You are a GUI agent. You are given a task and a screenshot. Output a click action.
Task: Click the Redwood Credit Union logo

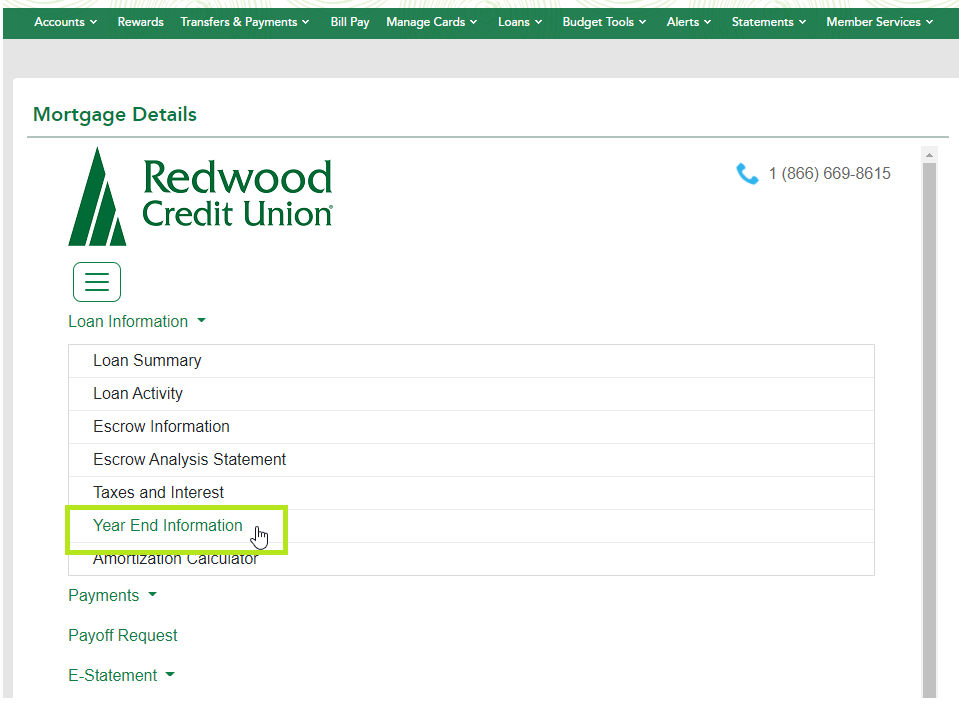coord(201,196)
